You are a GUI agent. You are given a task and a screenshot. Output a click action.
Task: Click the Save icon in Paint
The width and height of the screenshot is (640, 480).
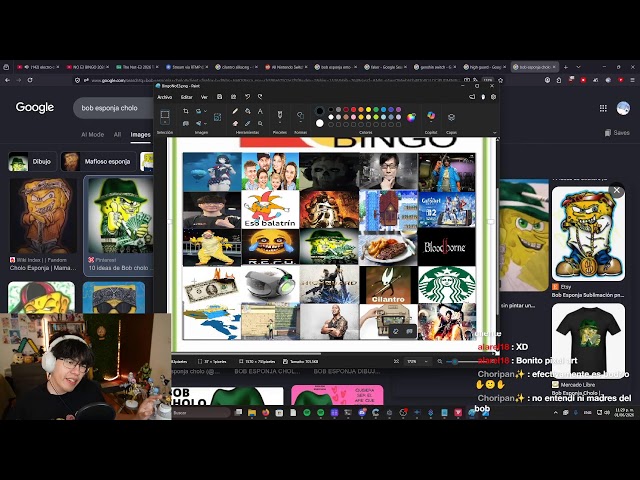220,97
